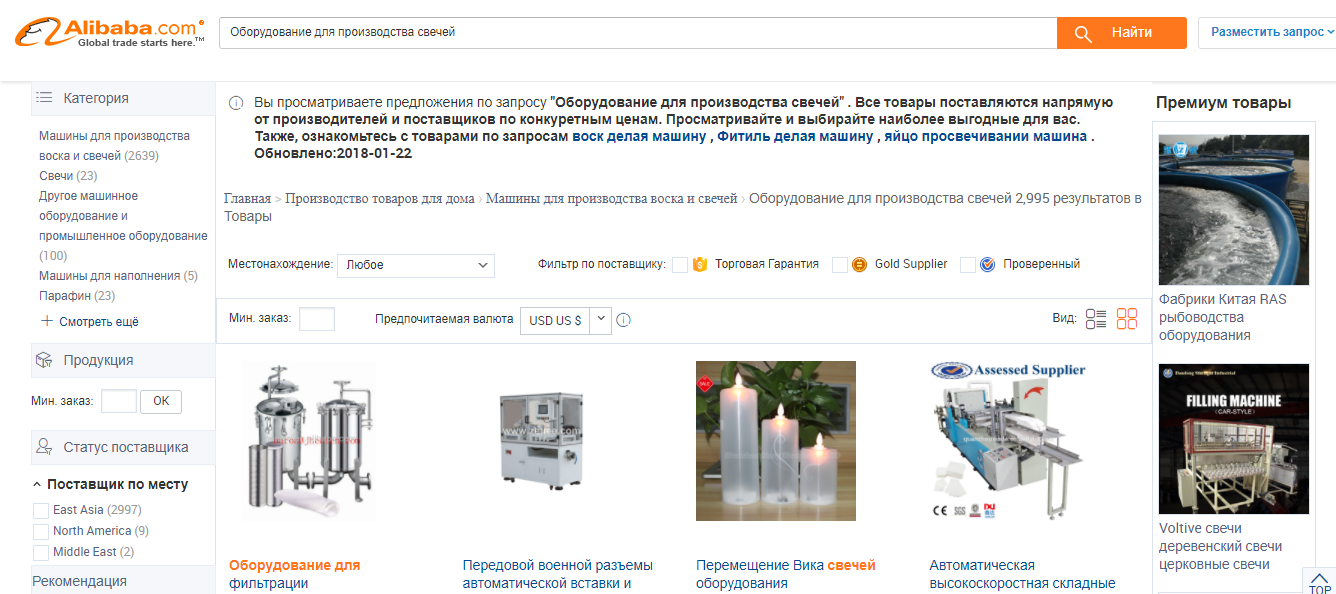Open the USD currency dropdown

[565, 320]
